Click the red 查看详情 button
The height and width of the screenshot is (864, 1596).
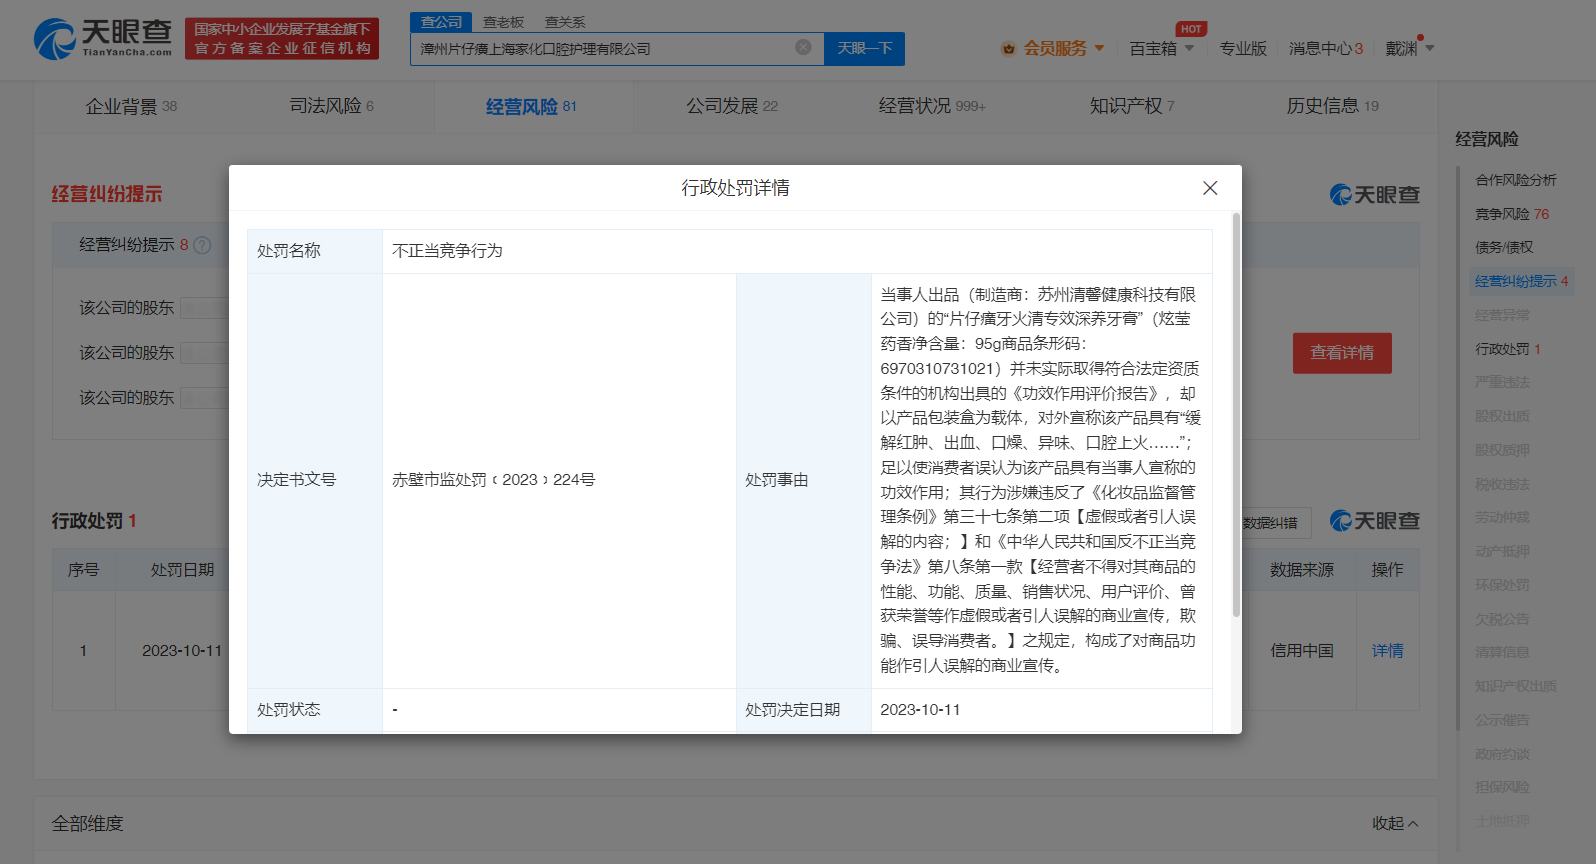tap(1341, 353)
